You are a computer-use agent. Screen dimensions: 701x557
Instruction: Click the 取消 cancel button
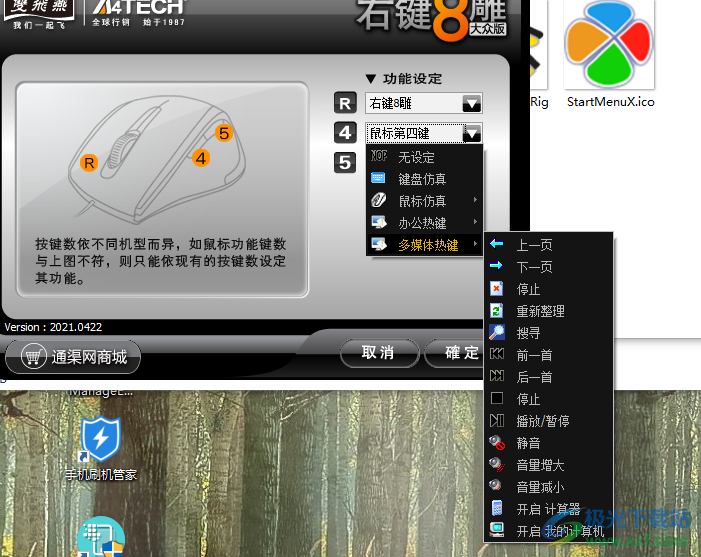point(379,353)
